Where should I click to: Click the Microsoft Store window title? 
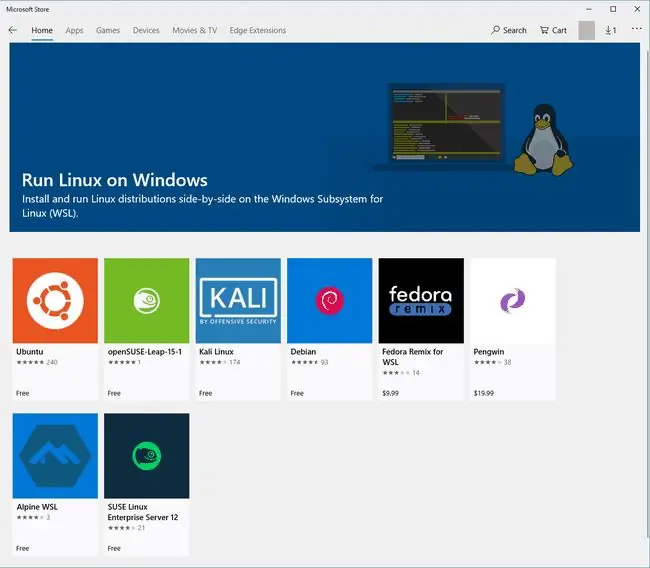[27, 9]
